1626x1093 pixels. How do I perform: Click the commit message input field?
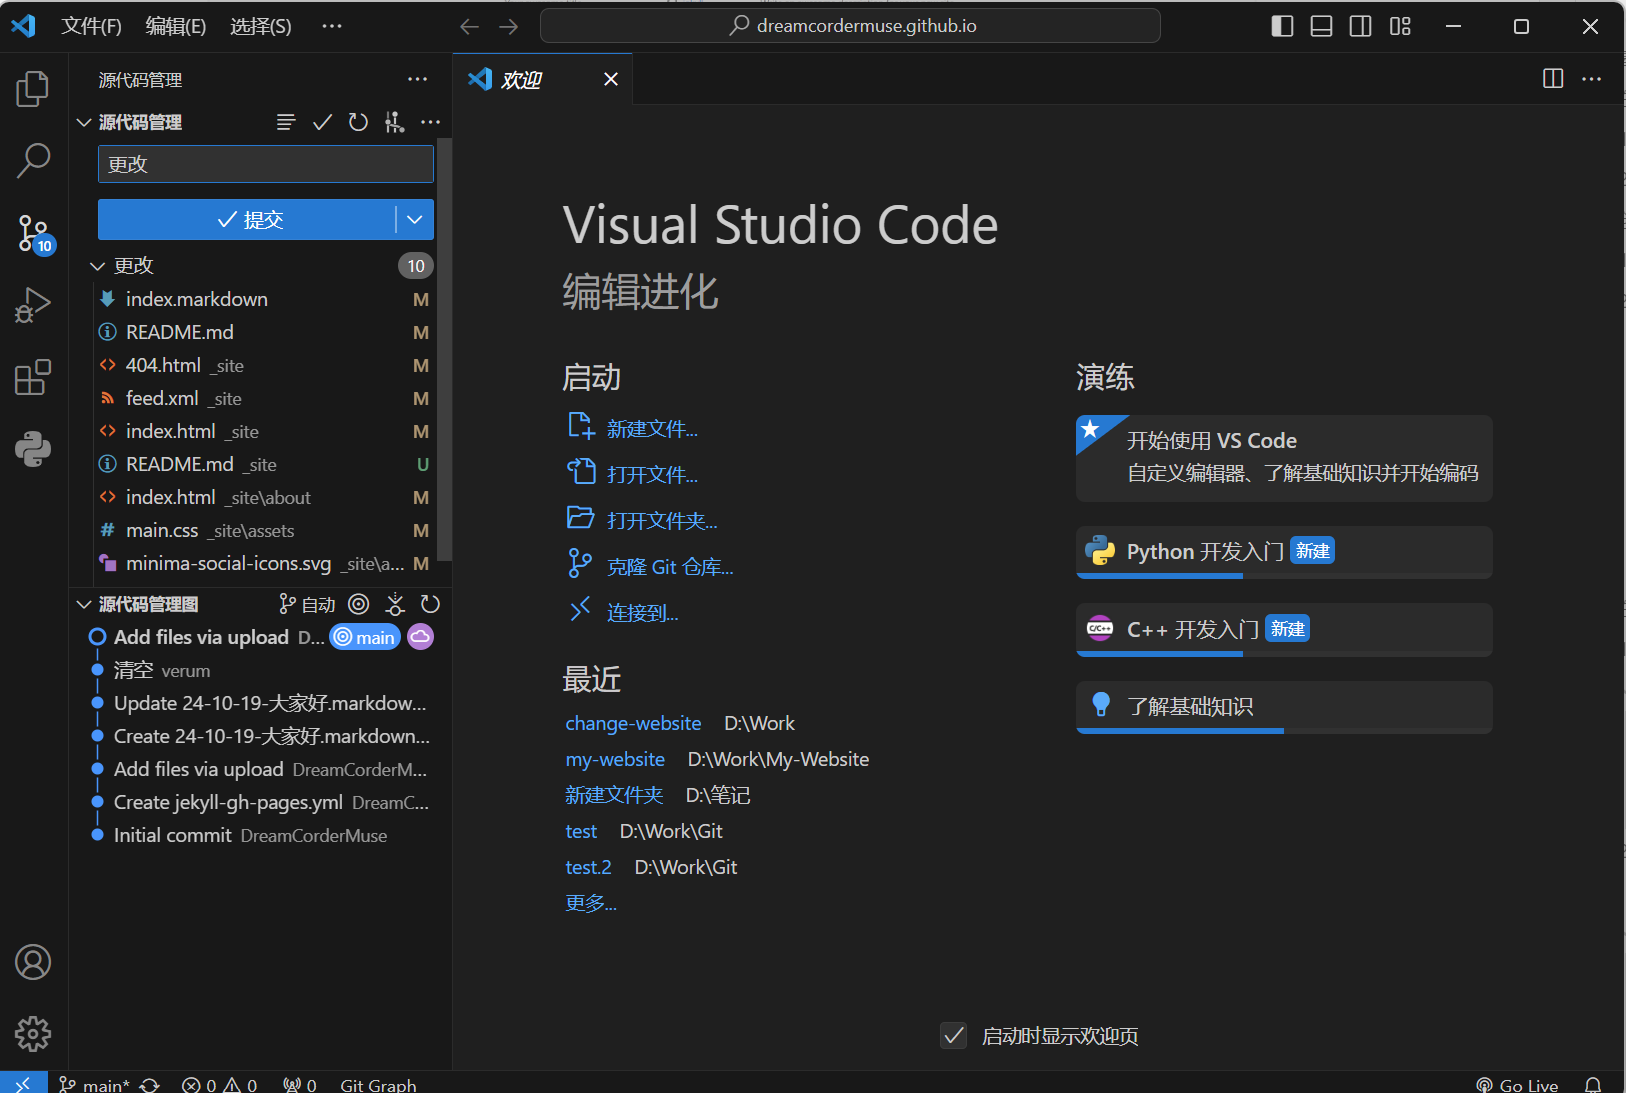[x=265, y=164]
